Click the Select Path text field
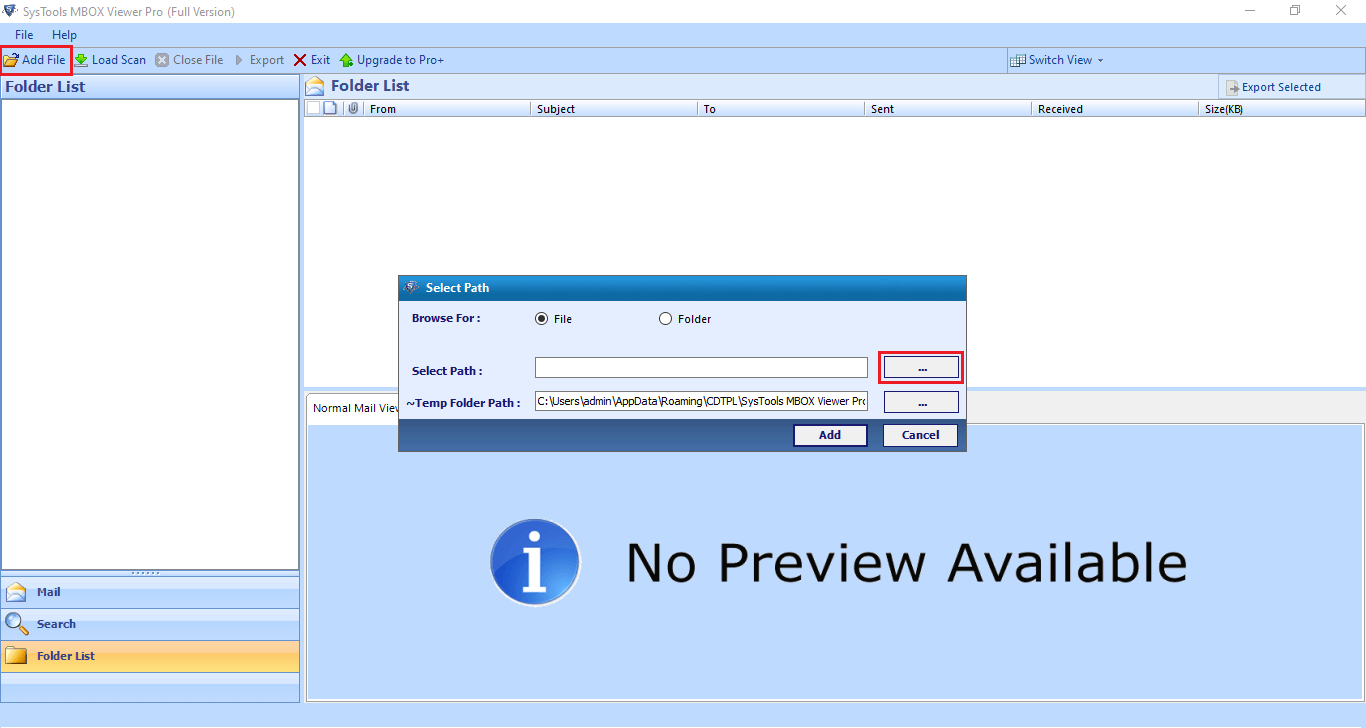Viewport: 1366px width, 728px height. (701, 368)
